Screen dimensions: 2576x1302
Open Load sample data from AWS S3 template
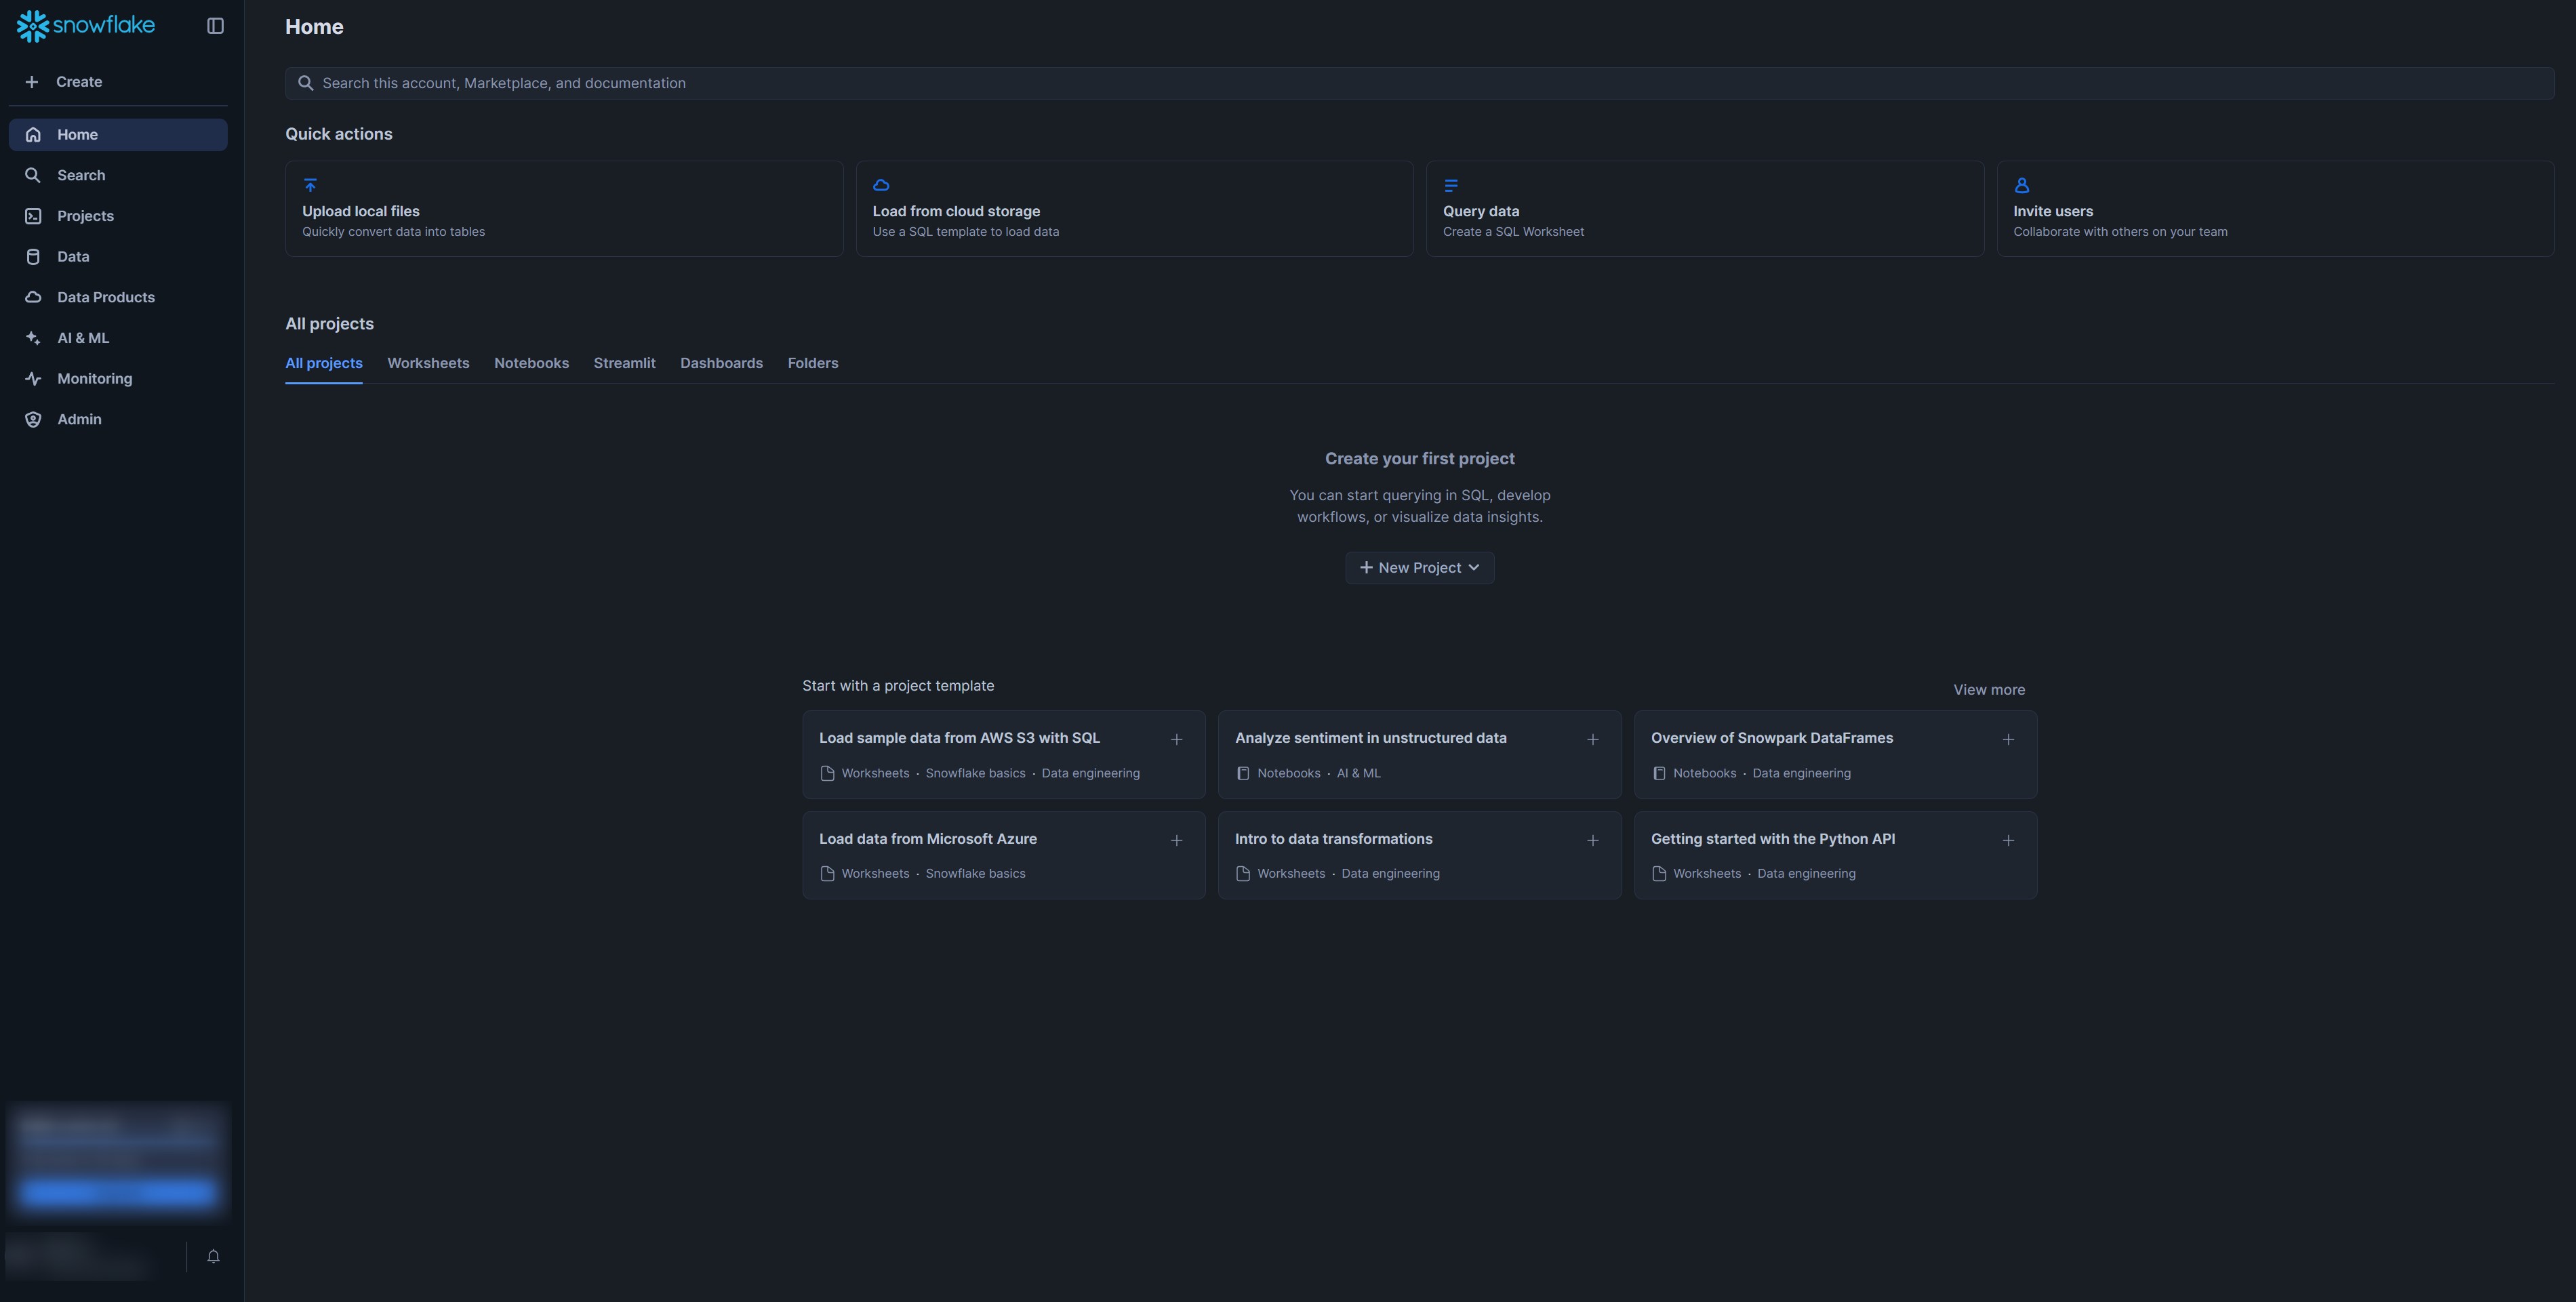tap(1004, 755)
